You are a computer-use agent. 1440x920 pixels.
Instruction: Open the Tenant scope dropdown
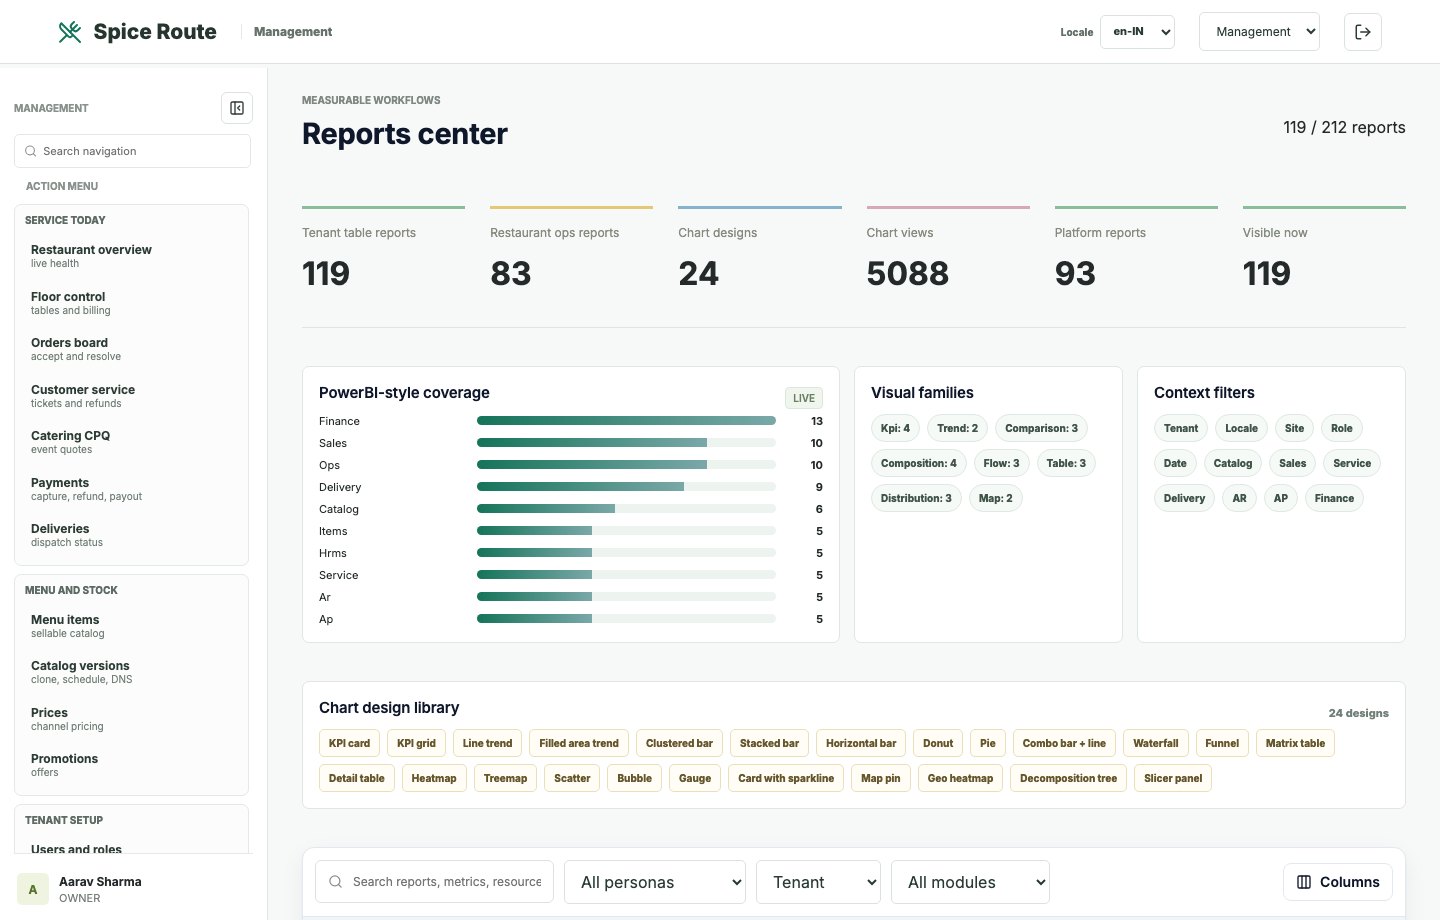tap(818, 882)
